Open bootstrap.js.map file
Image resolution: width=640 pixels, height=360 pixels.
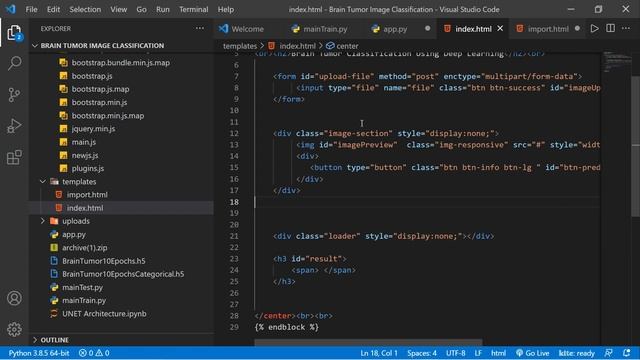[100, 89]
